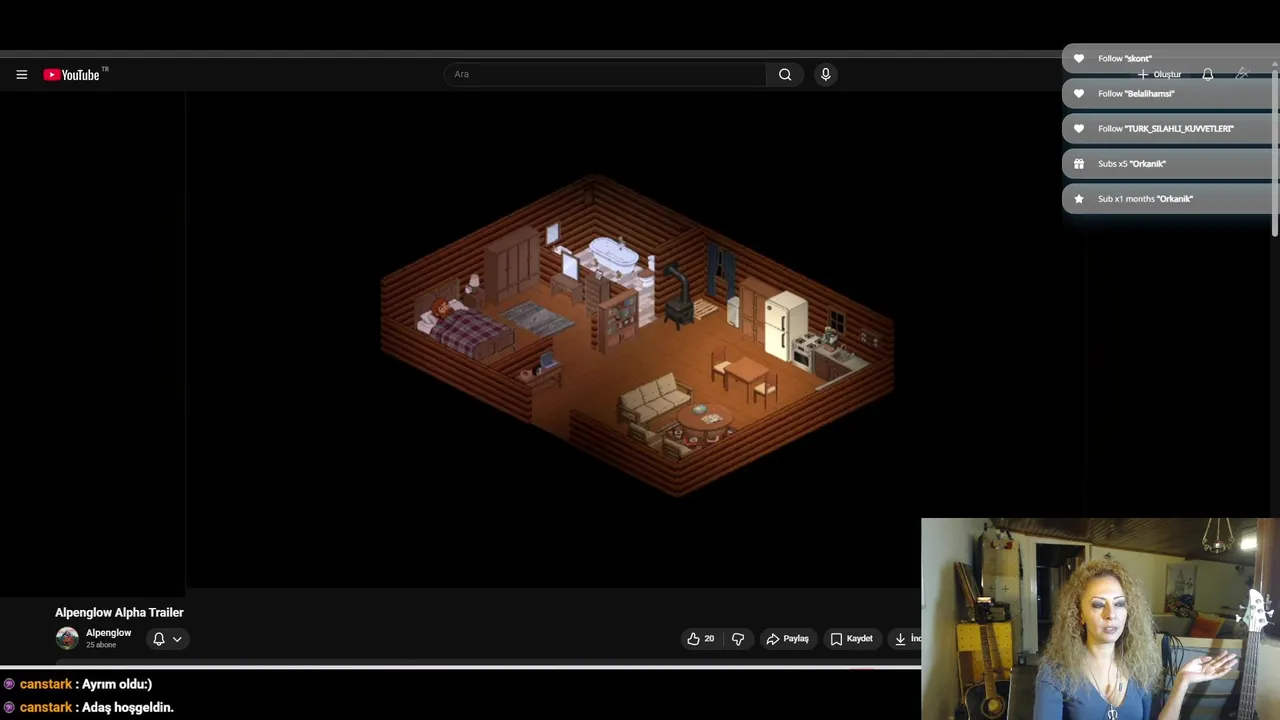Image resolution: width=1280 pixels, height=720 pixels.
Task: Click the Follow "TURK_SILAHLI_KUVVETLERI" alert
Action: pyautogui.click(x=1166, y=128)
